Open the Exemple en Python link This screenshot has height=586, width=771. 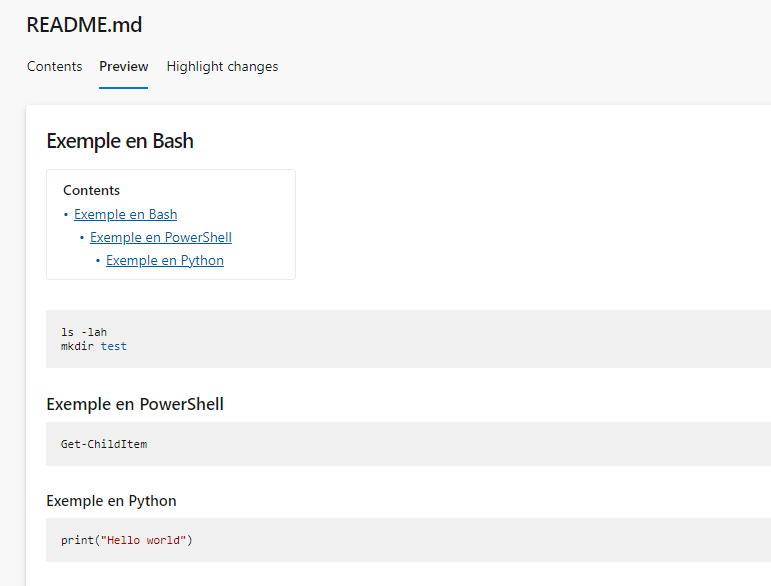(164, 260)
